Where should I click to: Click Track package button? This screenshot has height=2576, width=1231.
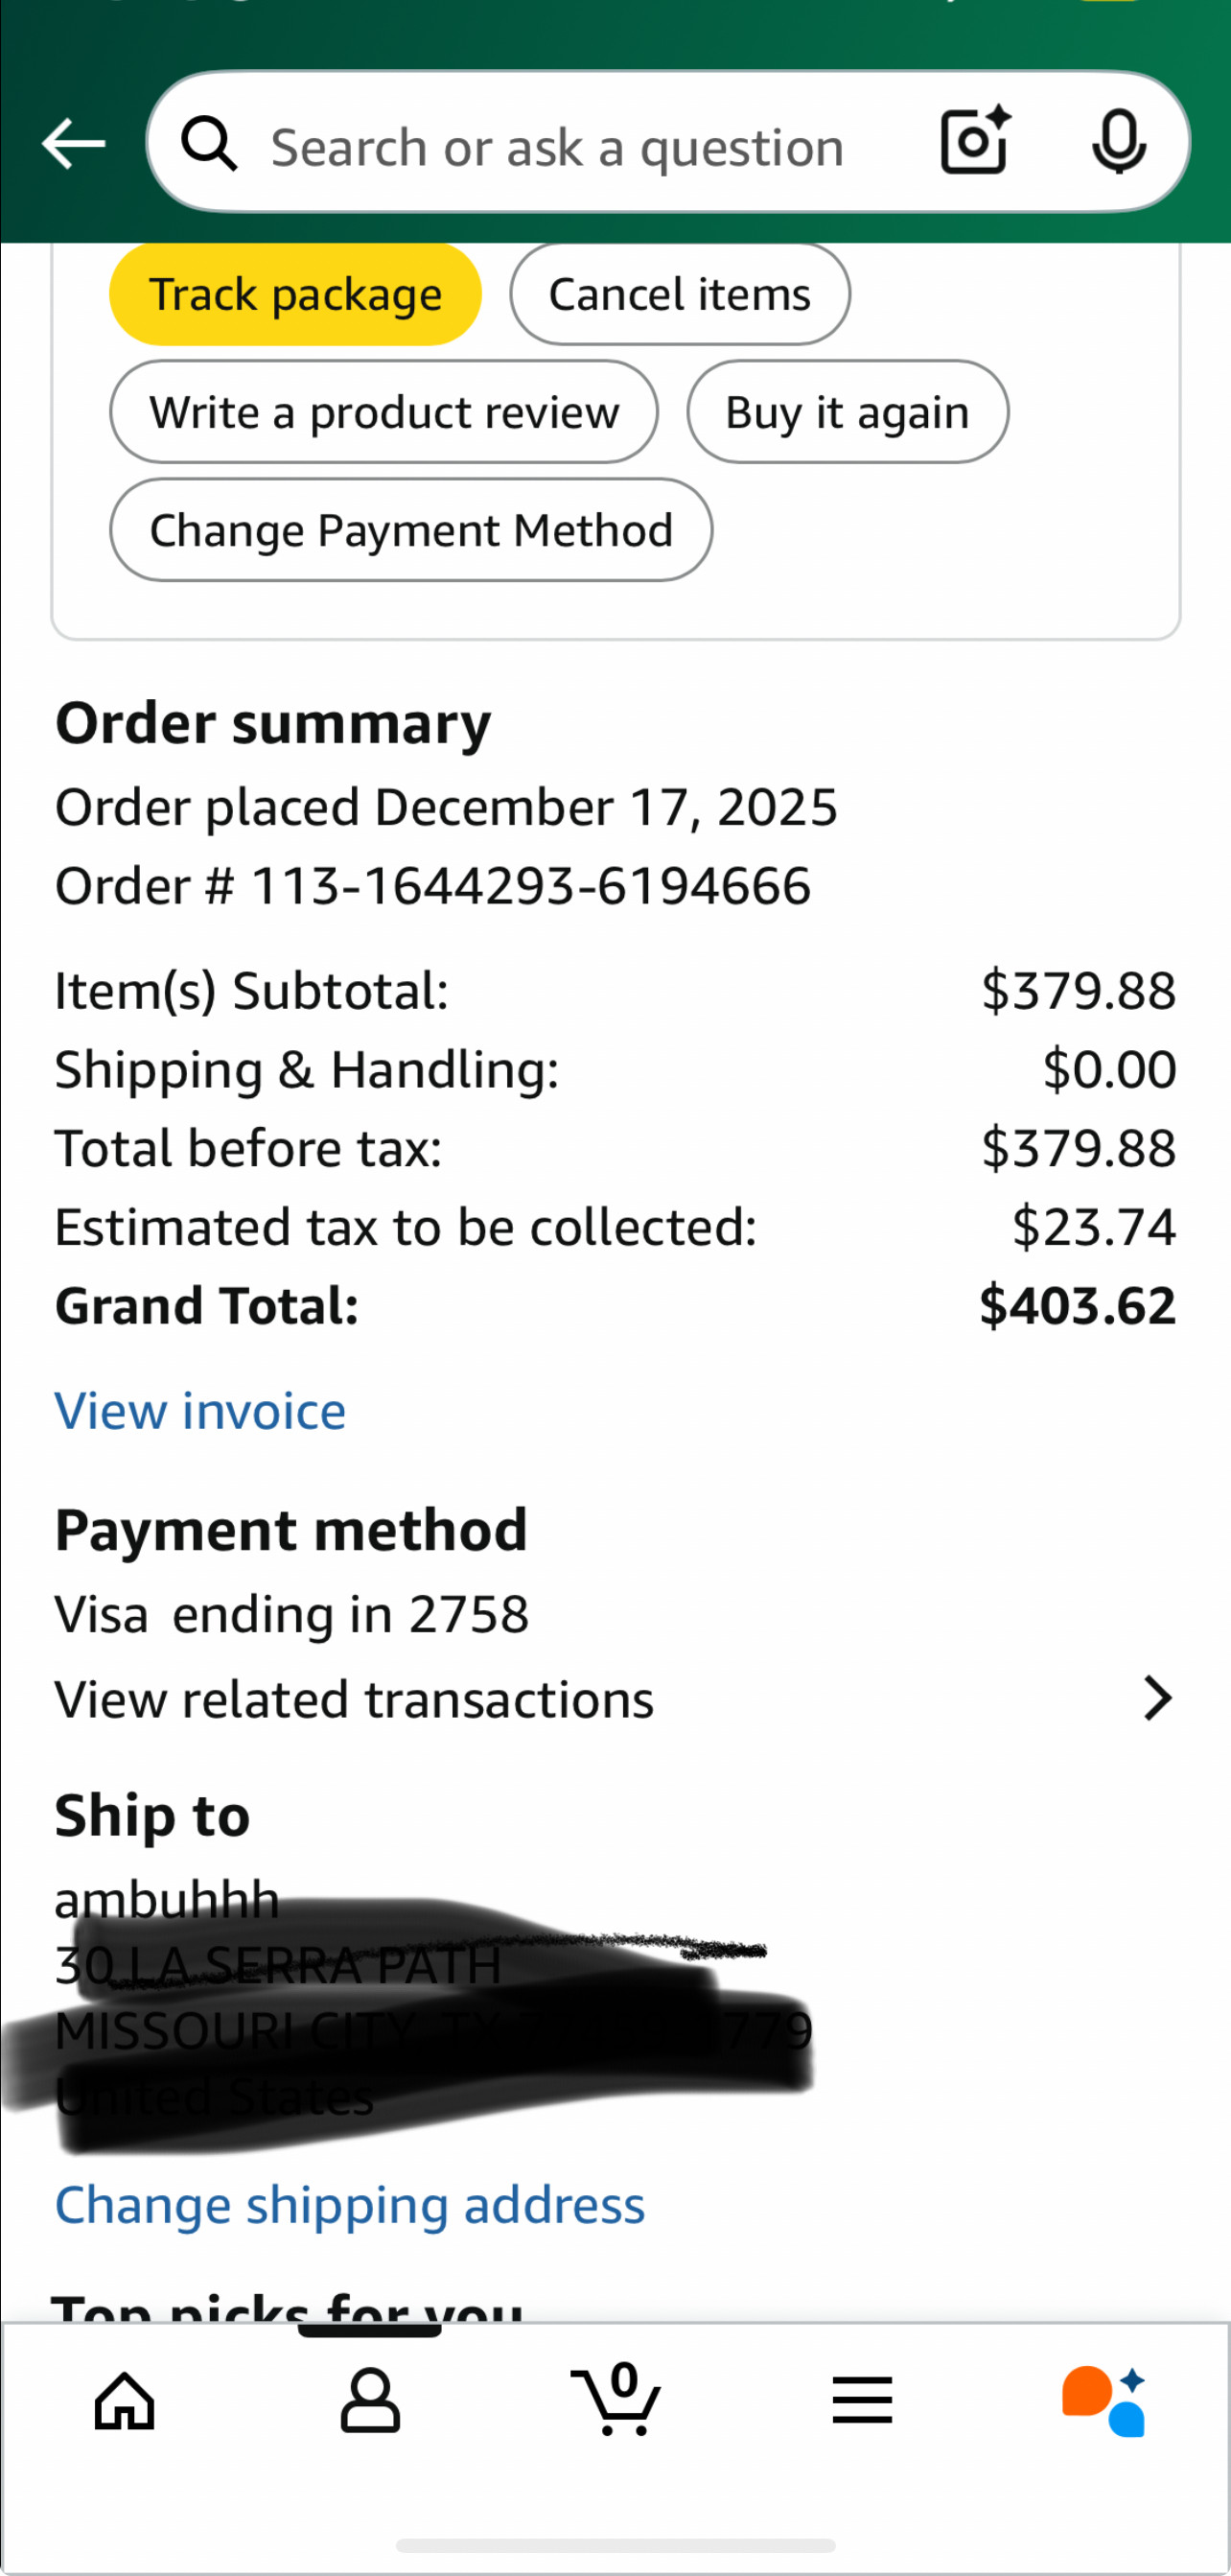click(x=295, y=295)
